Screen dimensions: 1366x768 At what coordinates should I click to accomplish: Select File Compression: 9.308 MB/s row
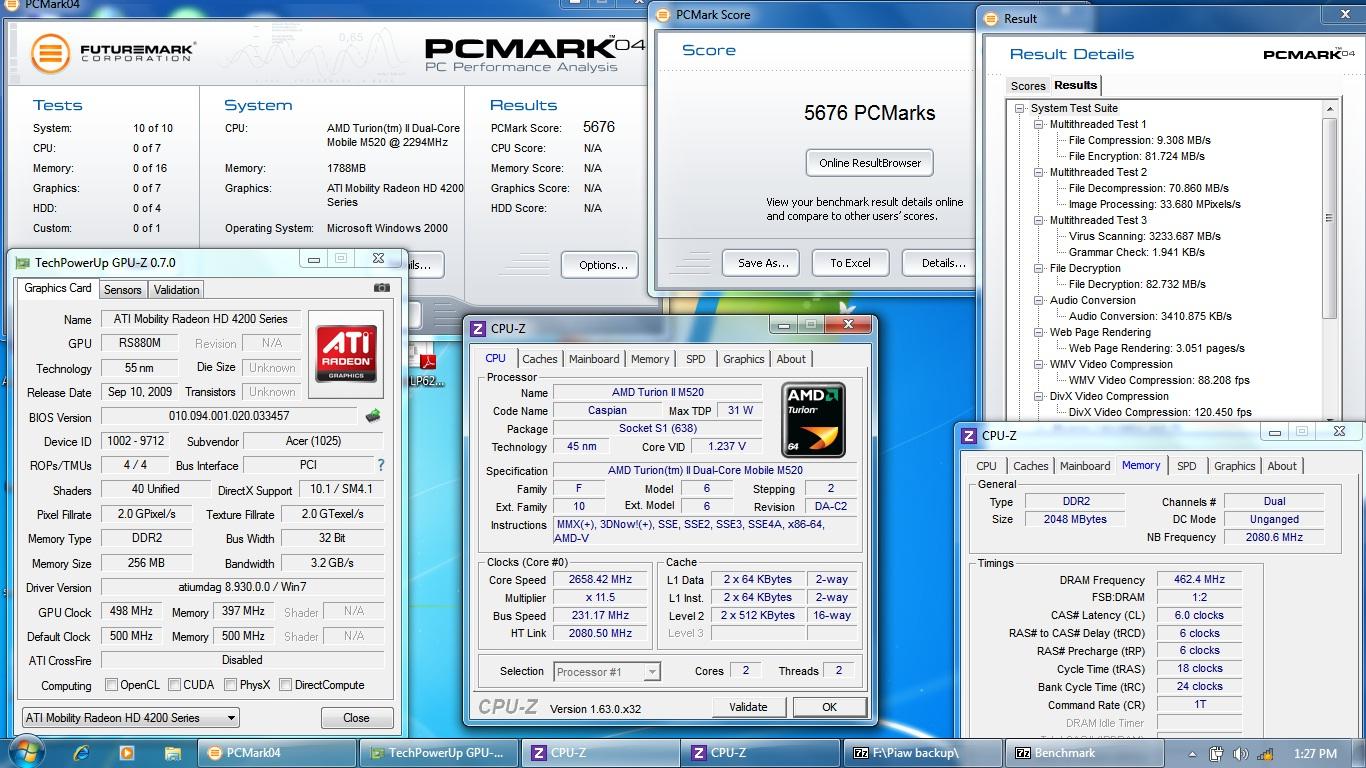[x=1139, y=140]
